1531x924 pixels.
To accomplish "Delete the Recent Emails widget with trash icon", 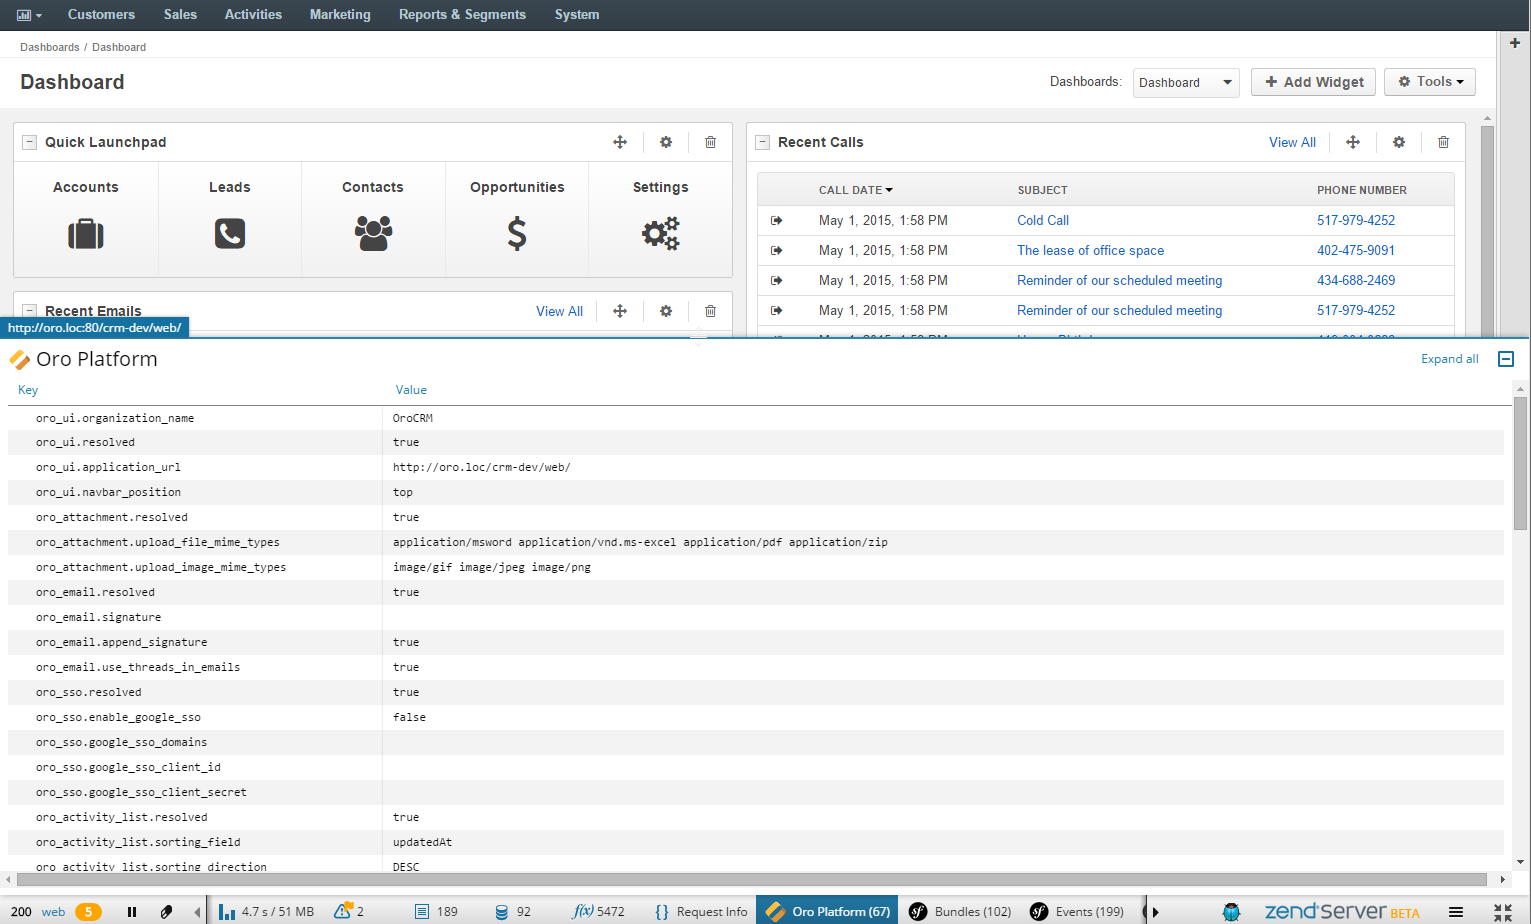I will 711,311.
